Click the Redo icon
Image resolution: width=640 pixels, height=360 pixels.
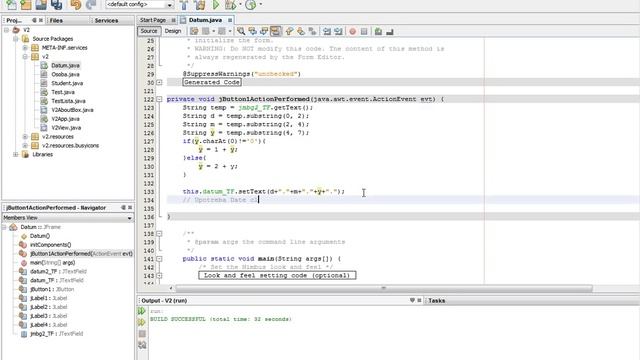coord(91,4)
